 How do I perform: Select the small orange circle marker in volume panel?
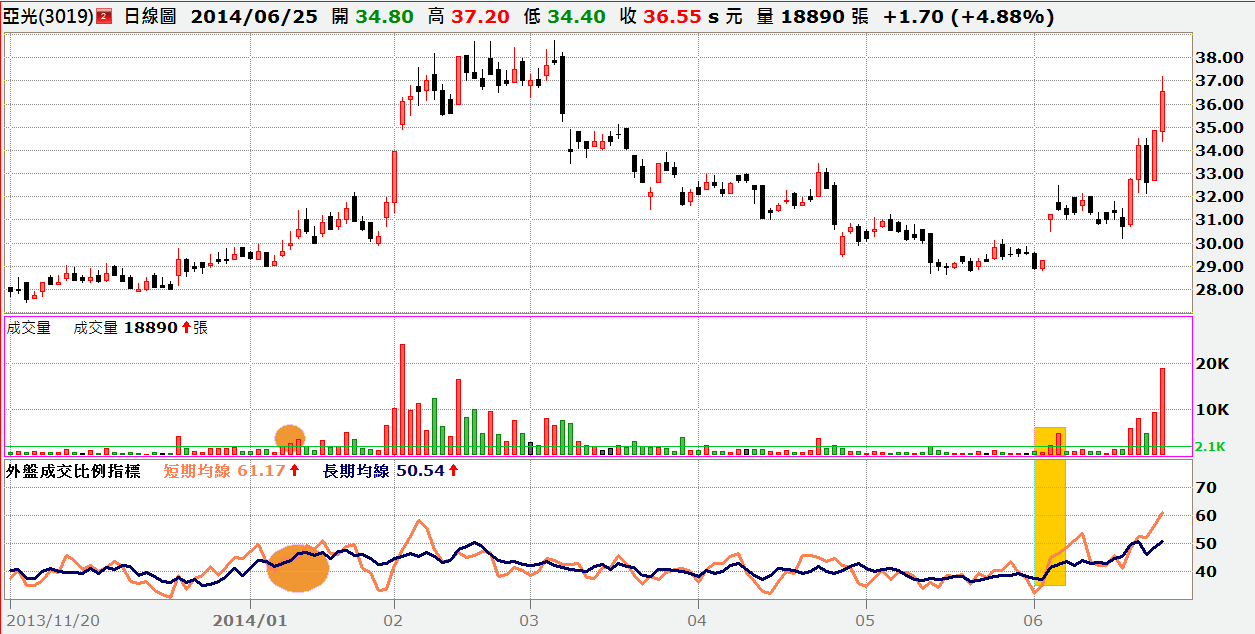pos(290,437)
